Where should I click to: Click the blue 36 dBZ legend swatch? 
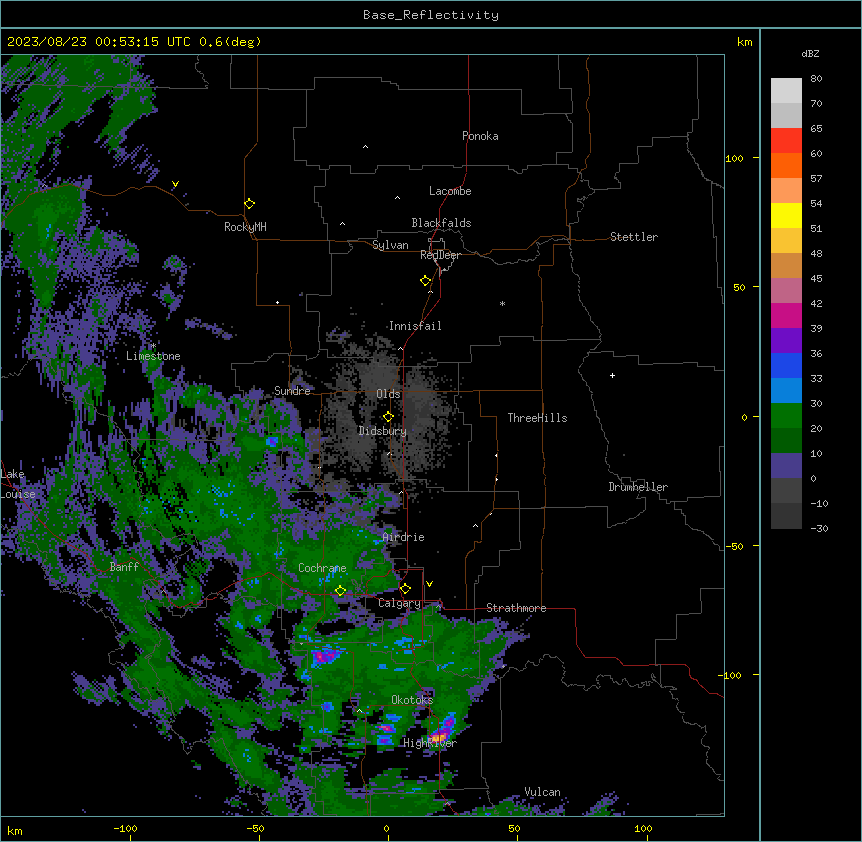point(786,365)
